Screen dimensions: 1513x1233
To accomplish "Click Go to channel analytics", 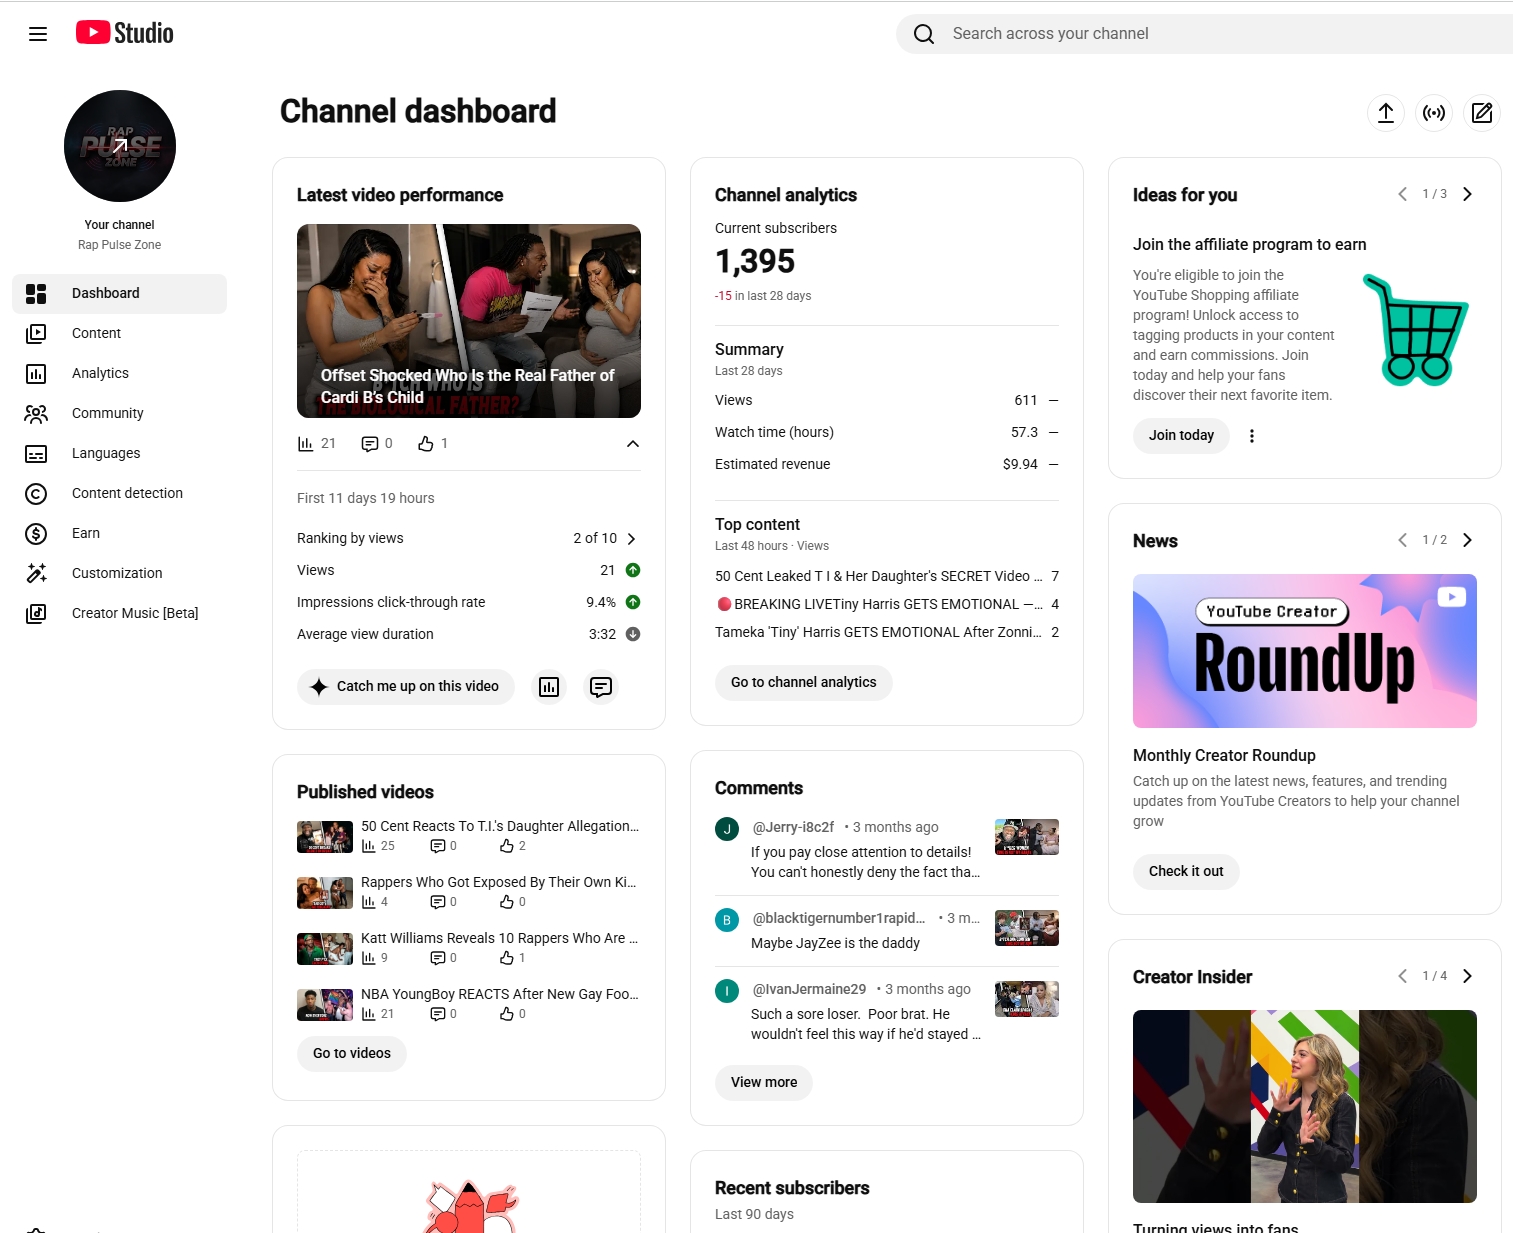I will (x=804, y=683).
